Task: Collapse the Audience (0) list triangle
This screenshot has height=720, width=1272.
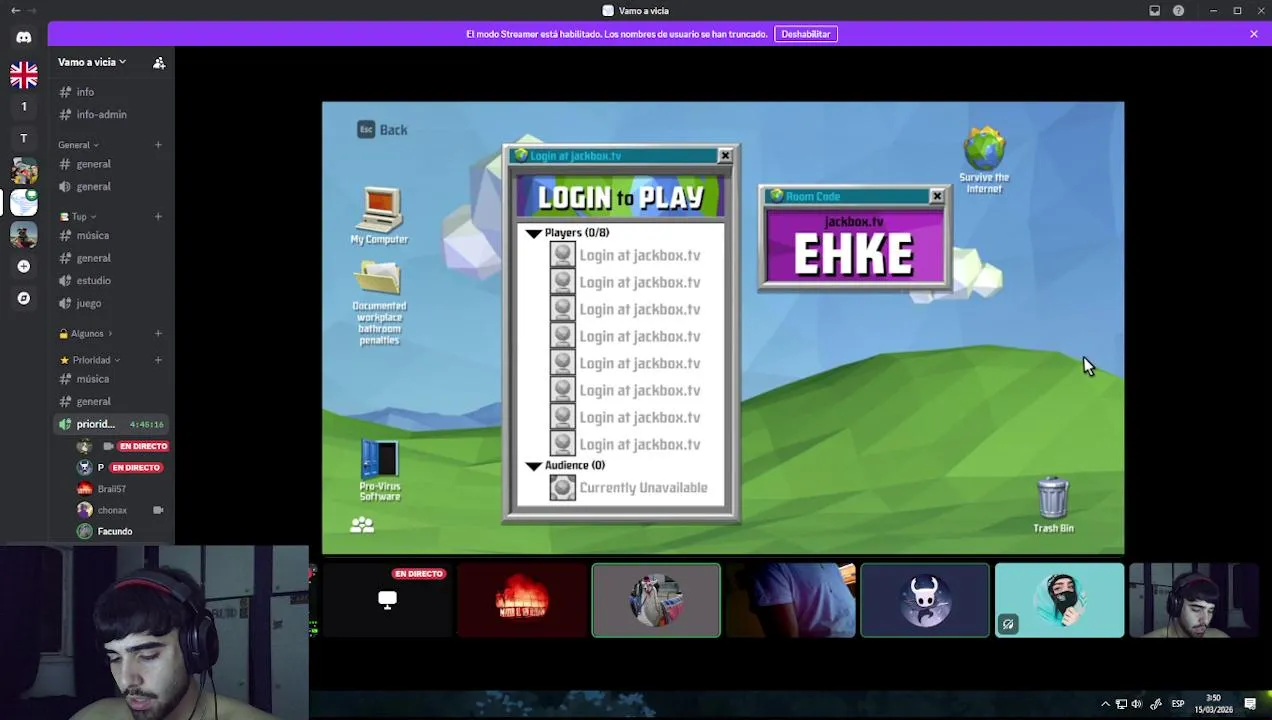Action: tap(534, 466)
